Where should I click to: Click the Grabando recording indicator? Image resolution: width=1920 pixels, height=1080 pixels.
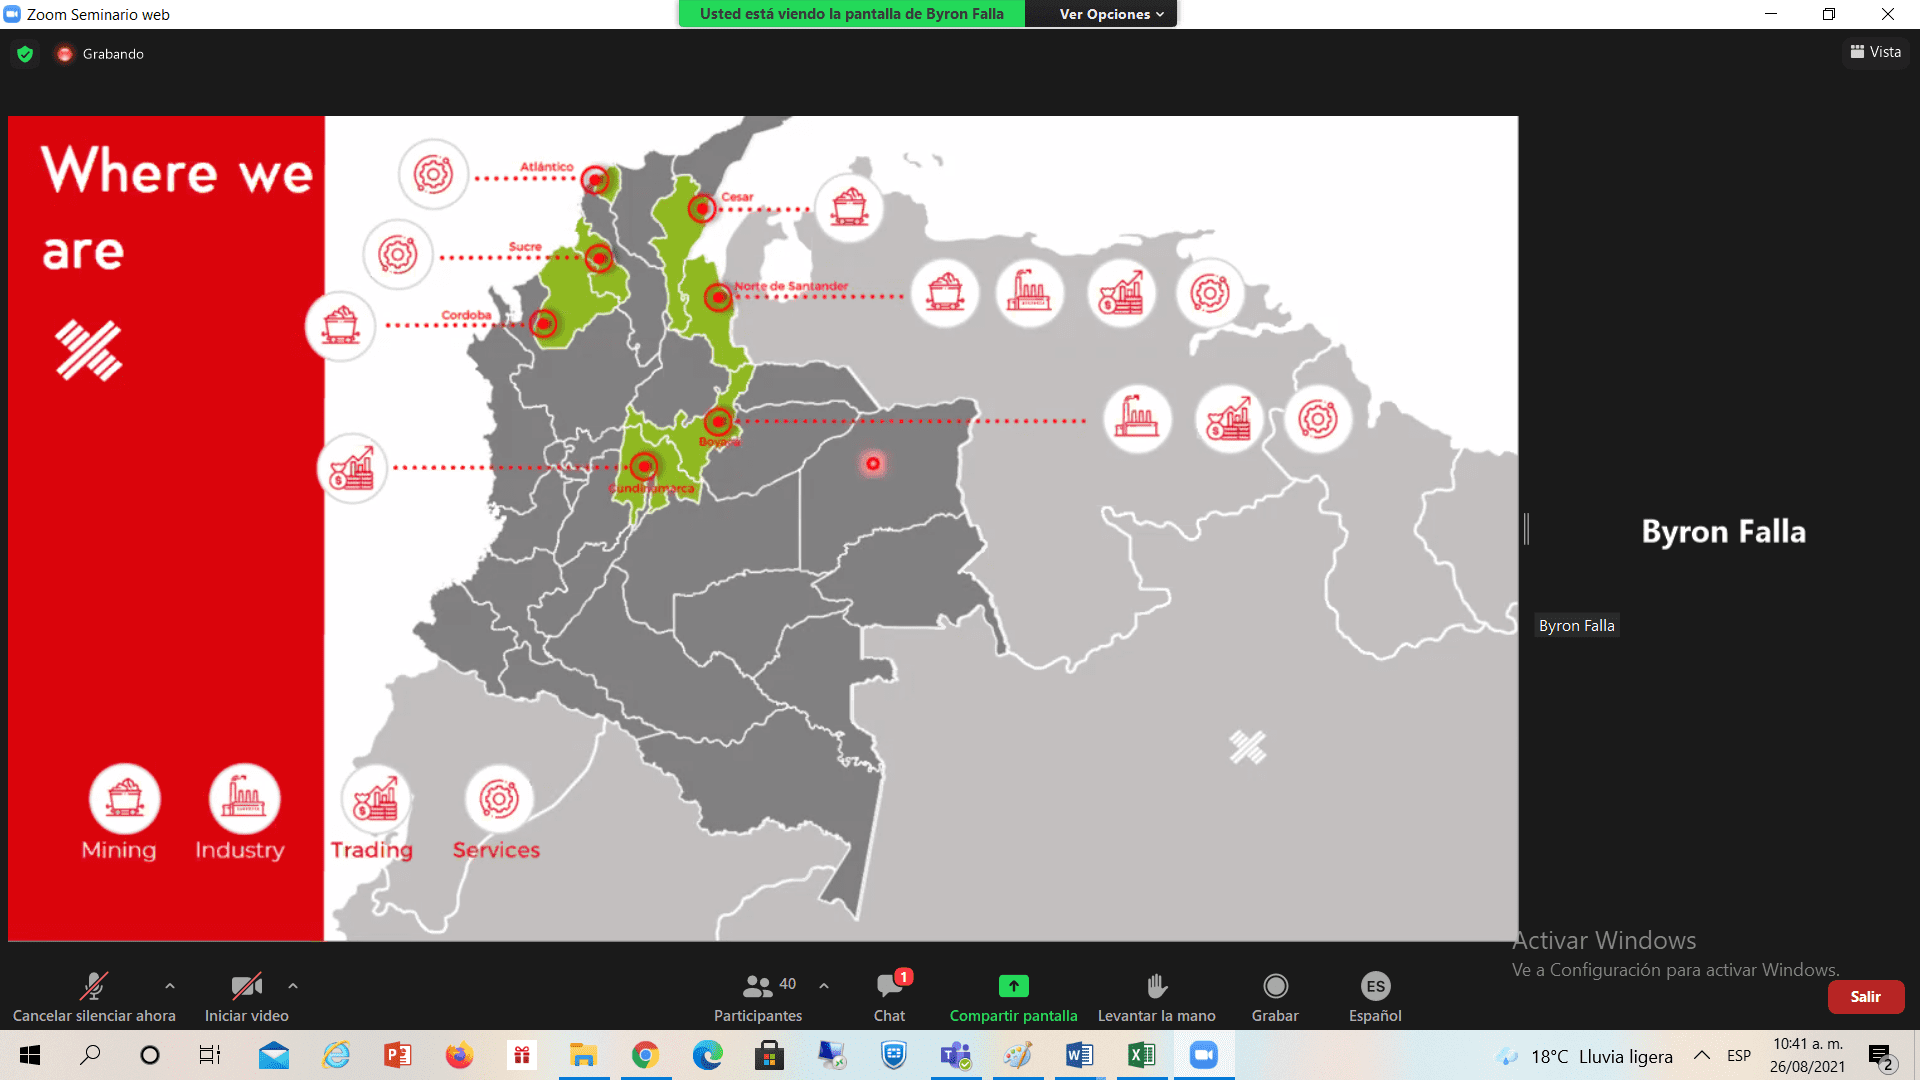coord(101,54)
